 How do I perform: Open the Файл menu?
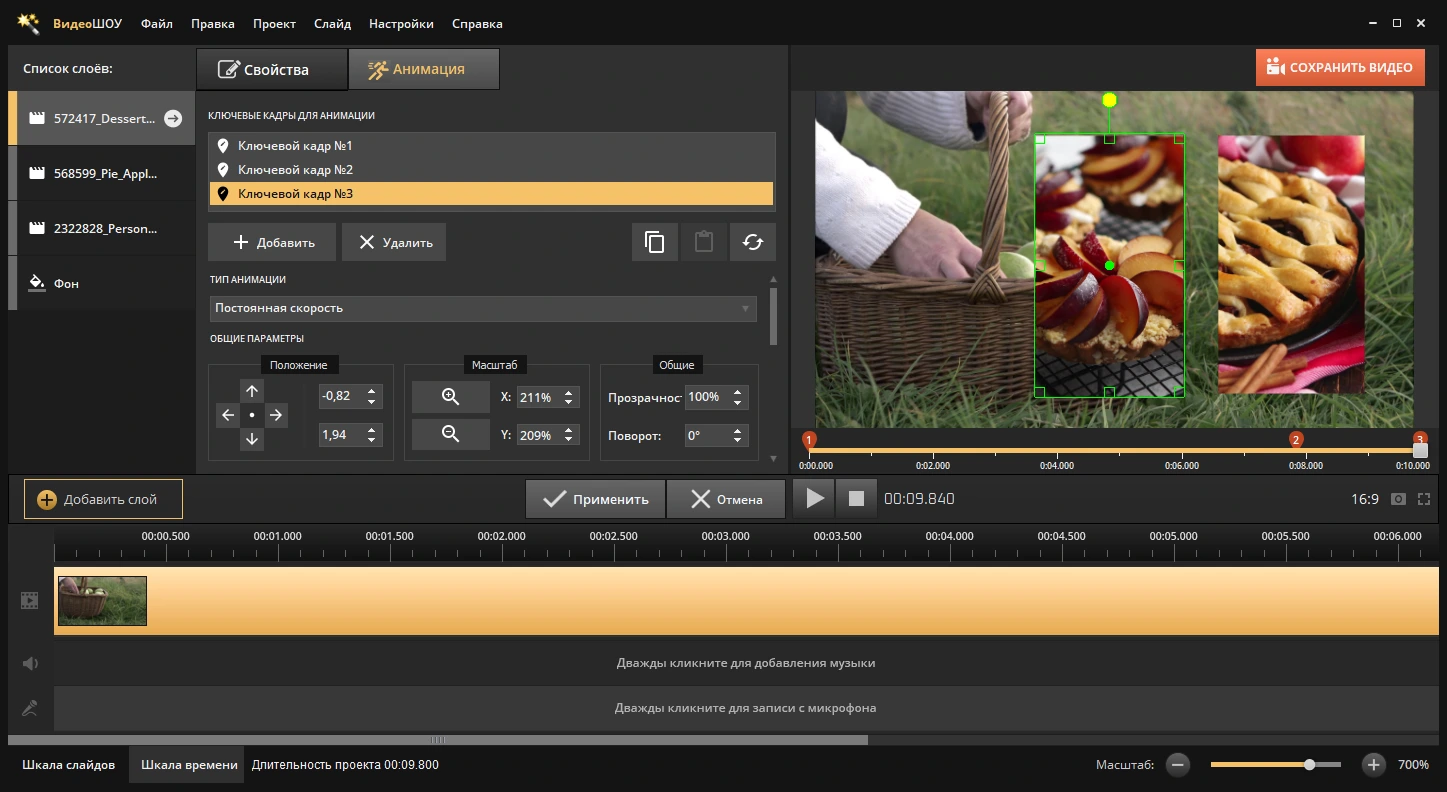click(157, 23)
